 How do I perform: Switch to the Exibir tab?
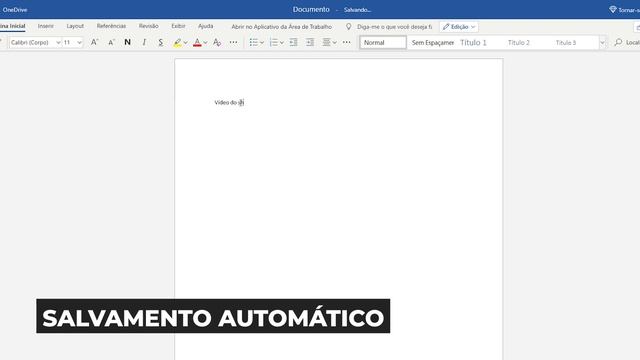point(178,26)
